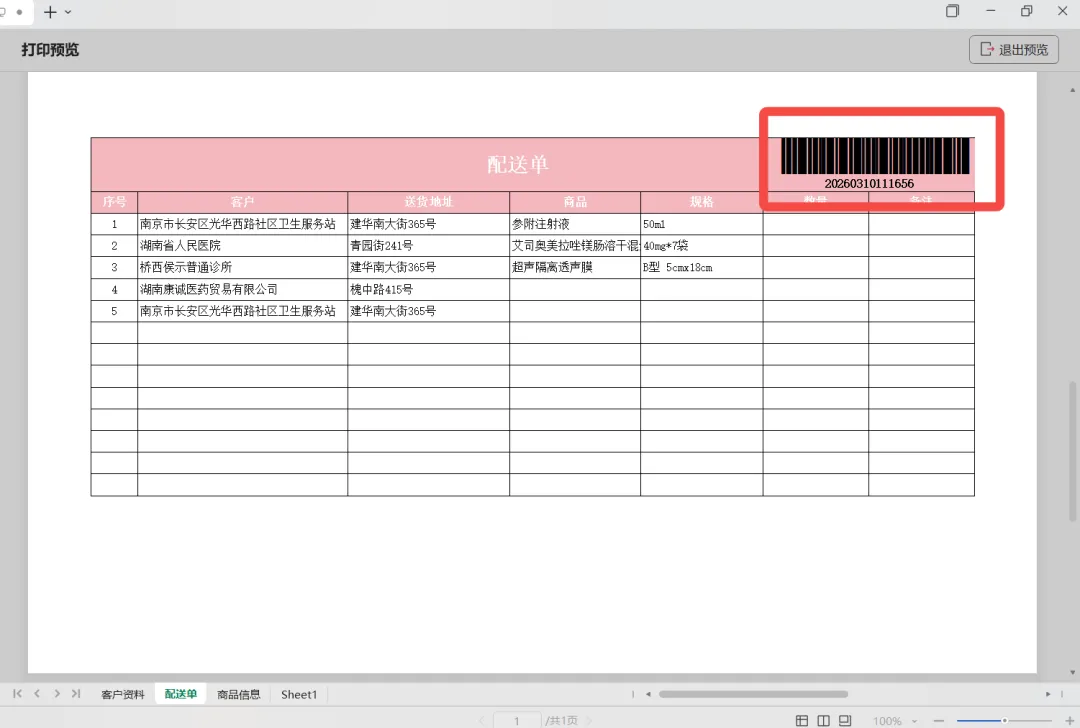Click the 客户 column header
This screenshot has width=1080, height=728.
point(242,202)
